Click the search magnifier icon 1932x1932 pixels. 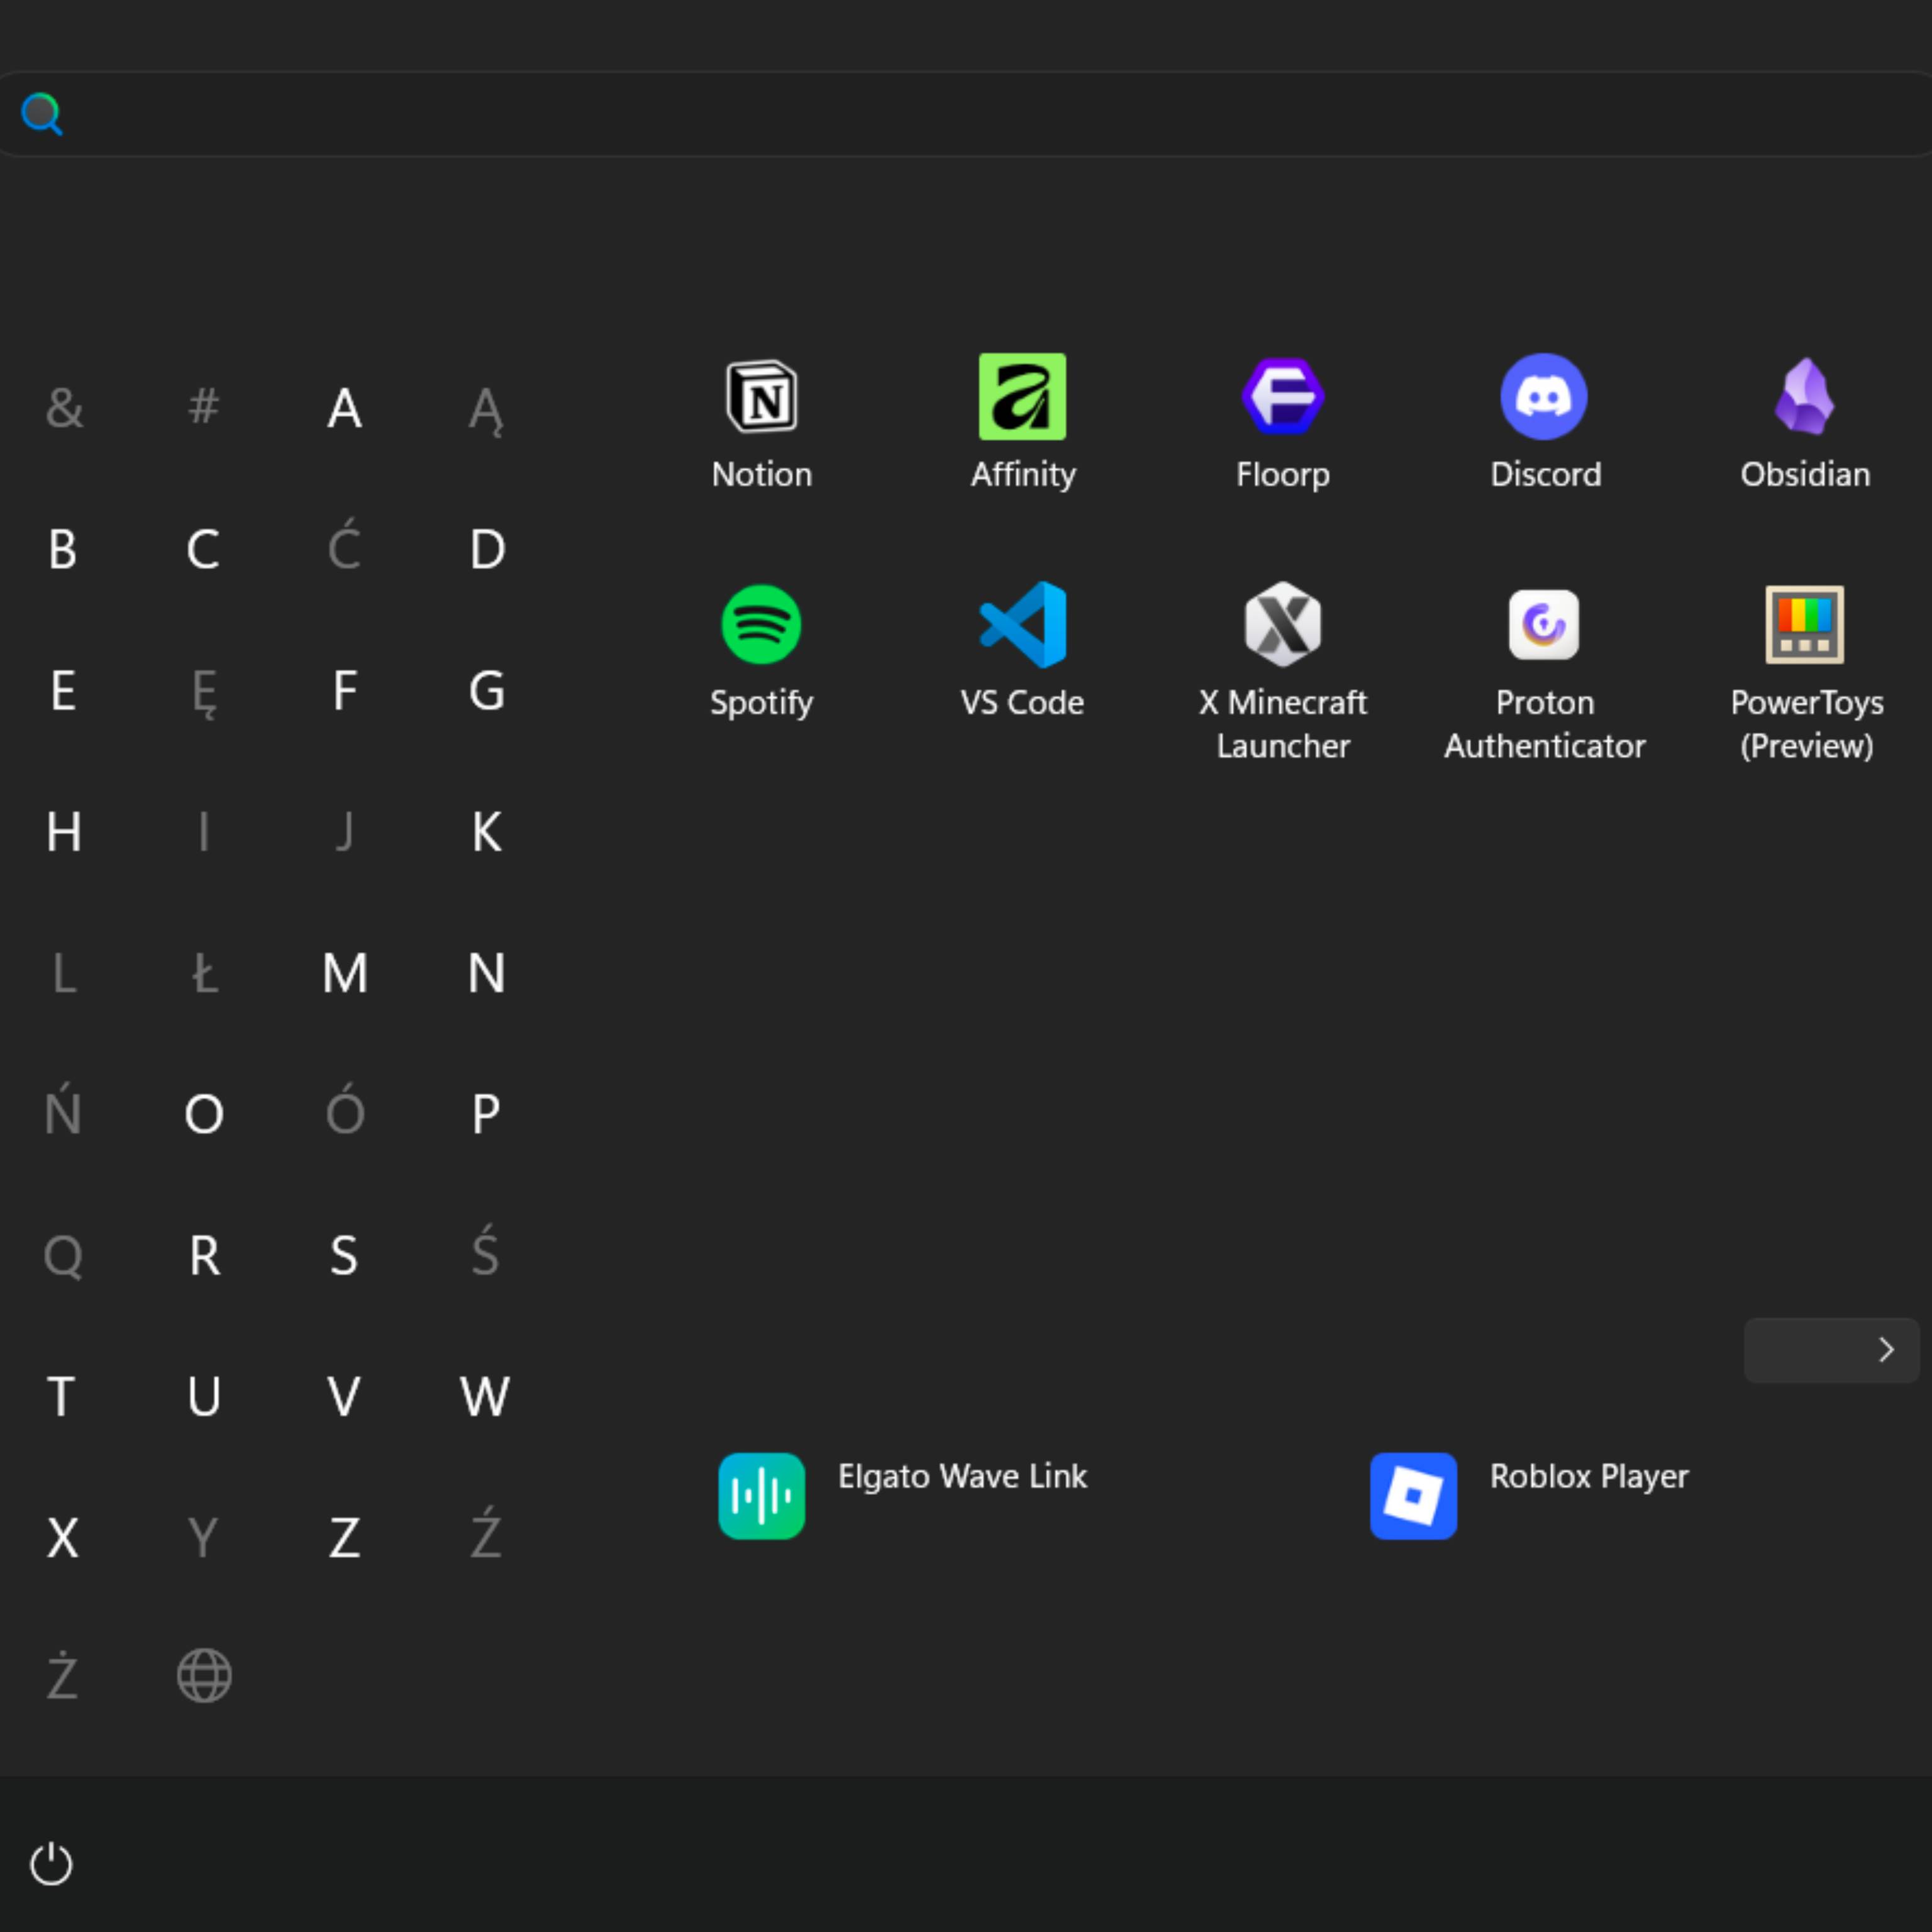click(x=42, y=114)
